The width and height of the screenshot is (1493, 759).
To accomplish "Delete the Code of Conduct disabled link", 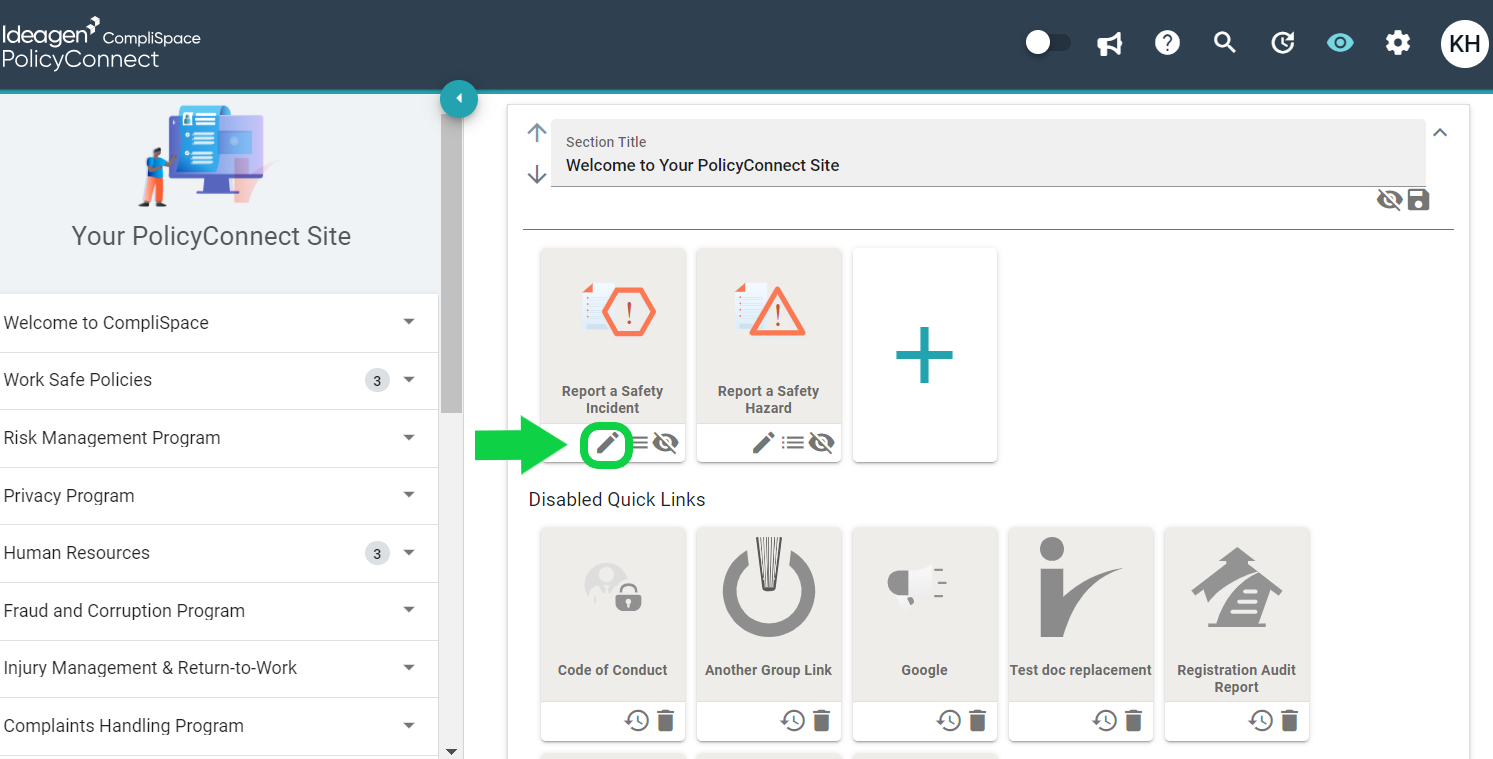I will click(666, 720).
